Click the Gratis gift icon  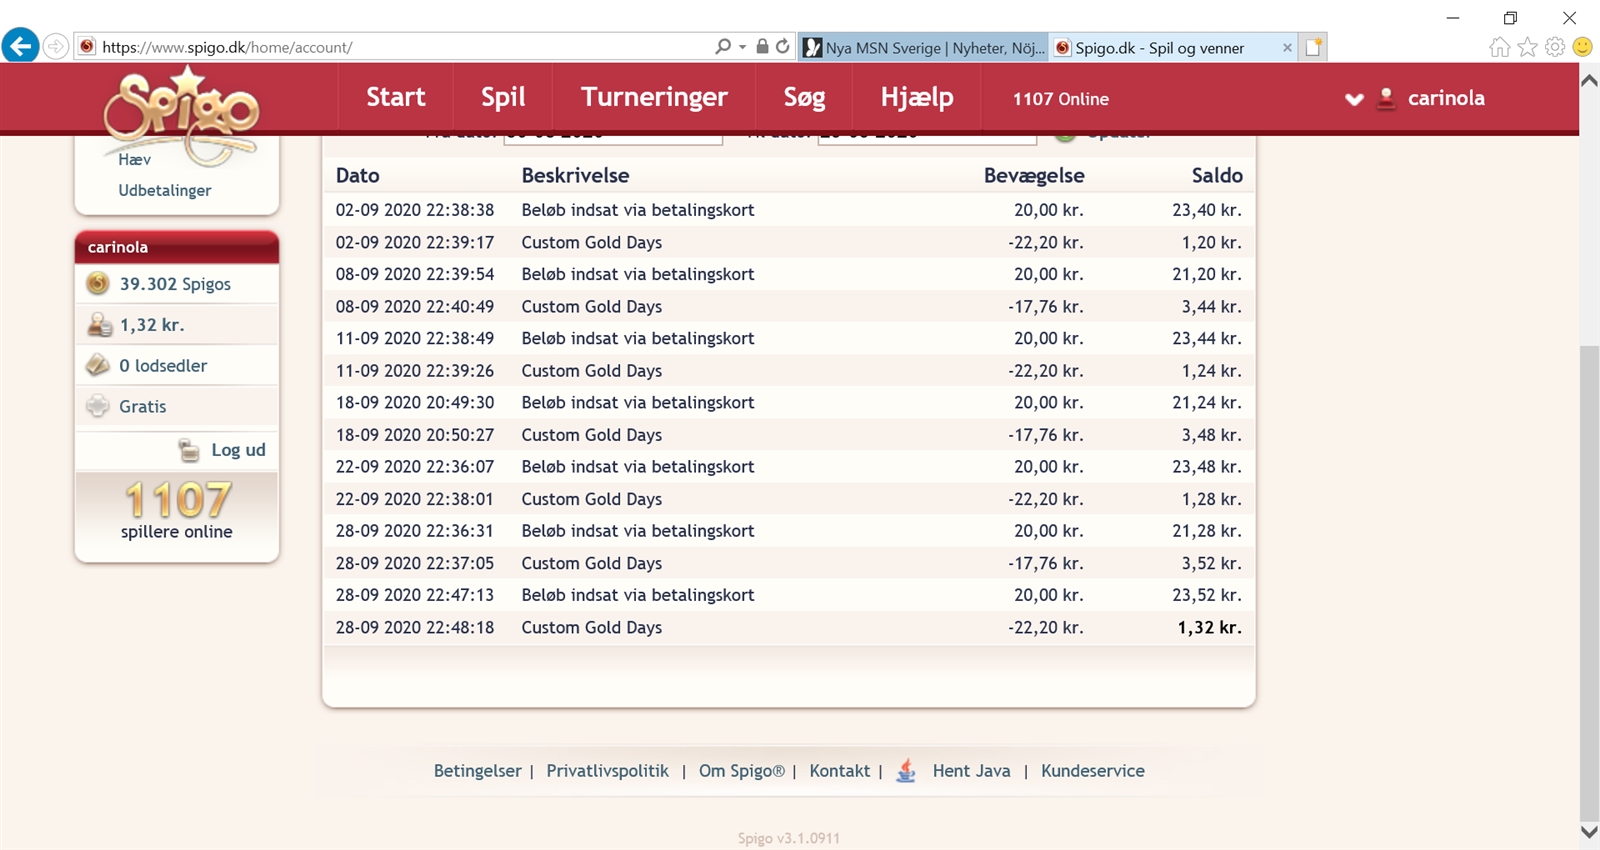[98, 406]
